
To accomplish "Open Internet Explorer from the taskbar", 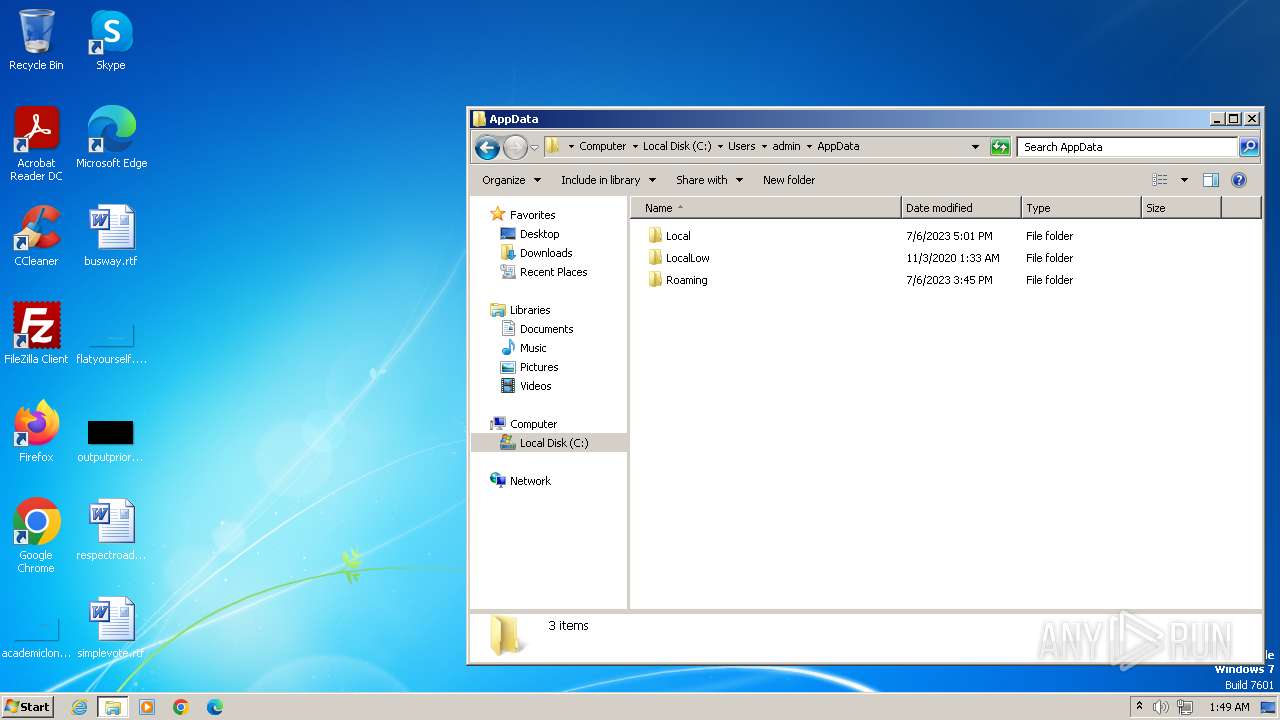I will (80, 707).
